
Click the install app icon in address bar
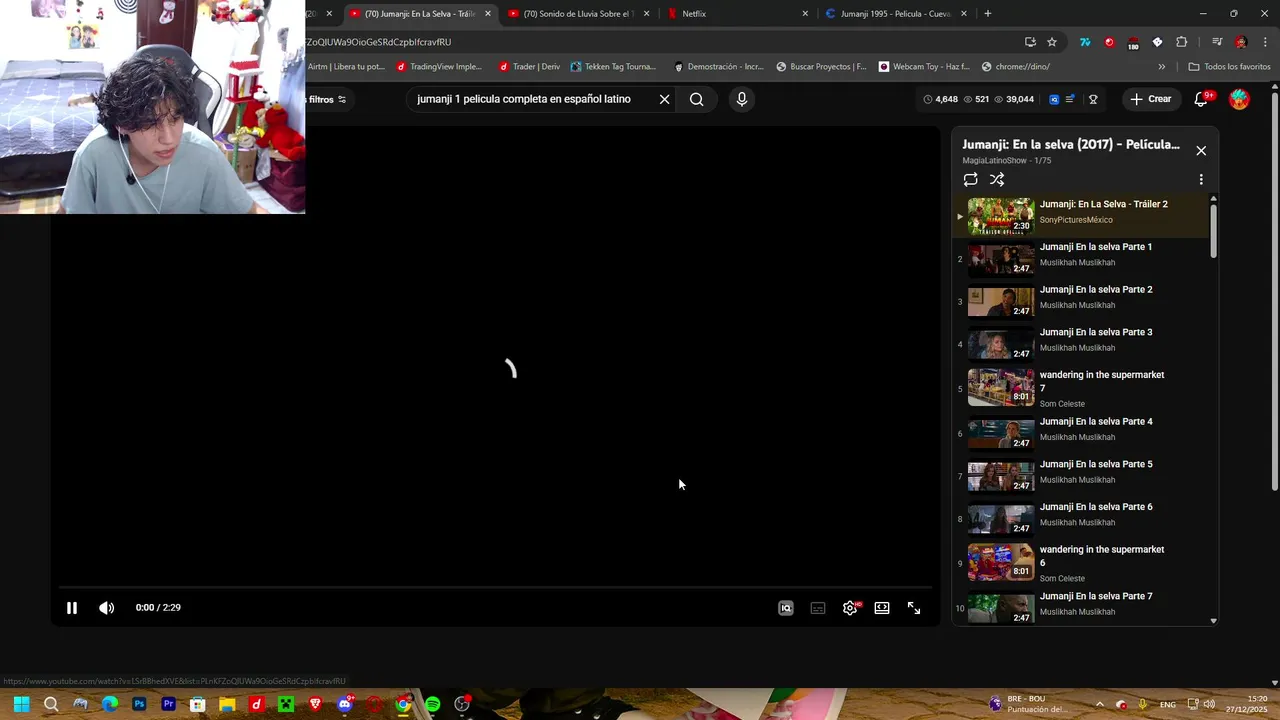click(1030, 42)
